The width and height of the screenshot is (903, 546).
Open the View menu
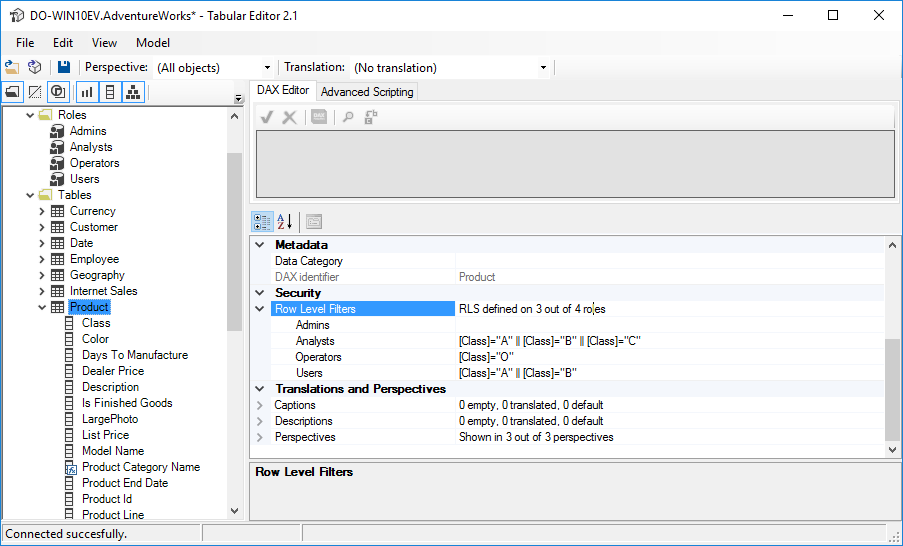104,43
